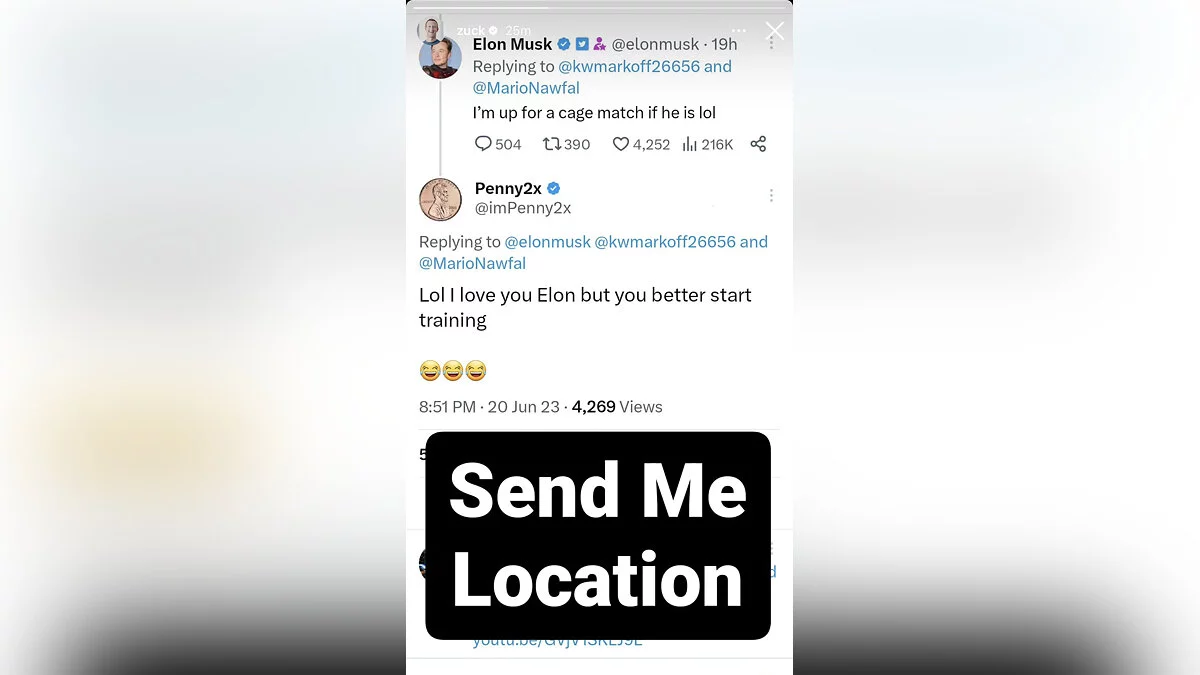The width and height of the screenshot is (1200, 675).
Task: Click the 4,269 Views count
Action: point(617,407)
